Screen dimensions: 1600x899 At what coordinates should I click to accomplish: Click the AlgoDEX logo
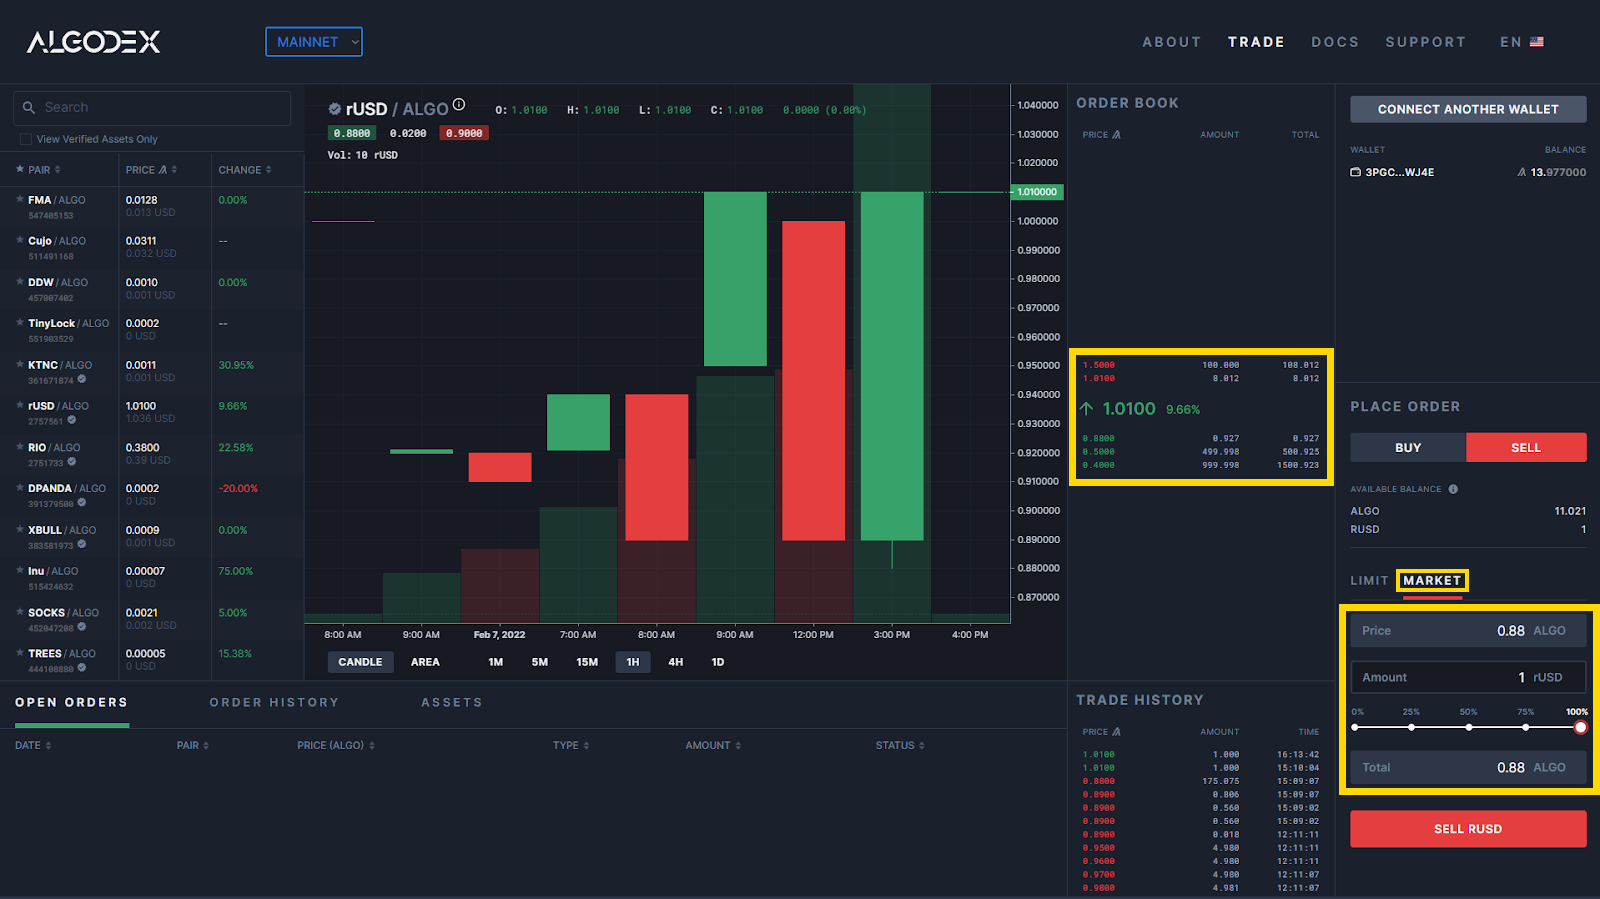[93, 42]
